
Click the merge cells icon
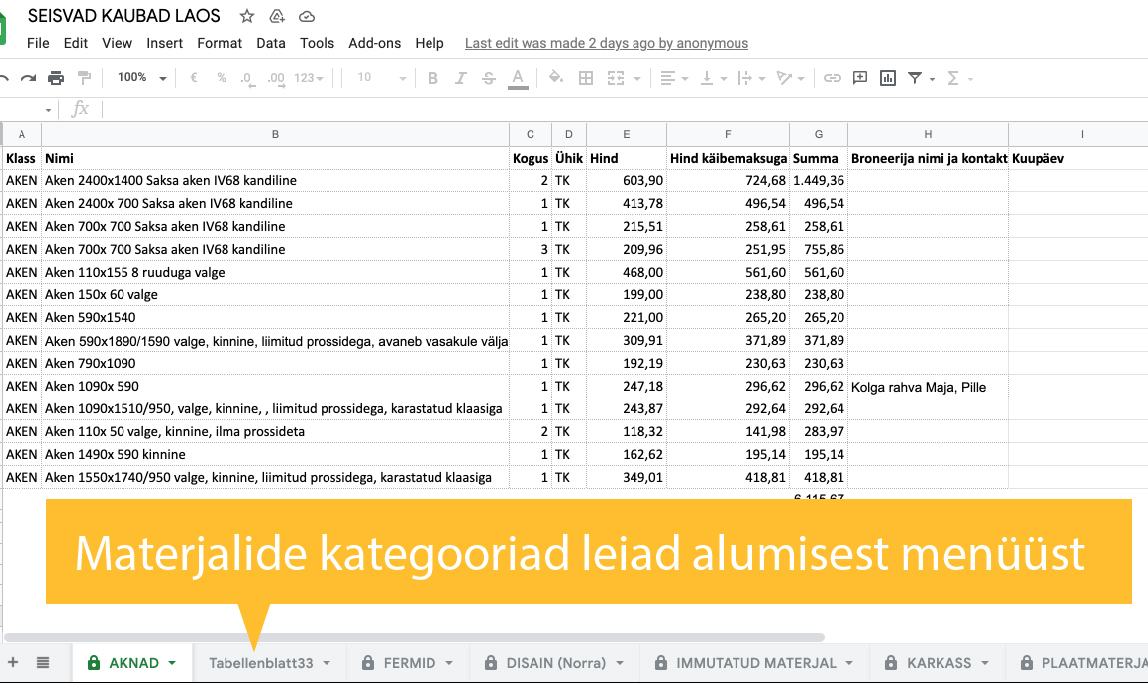click(616, 78)
